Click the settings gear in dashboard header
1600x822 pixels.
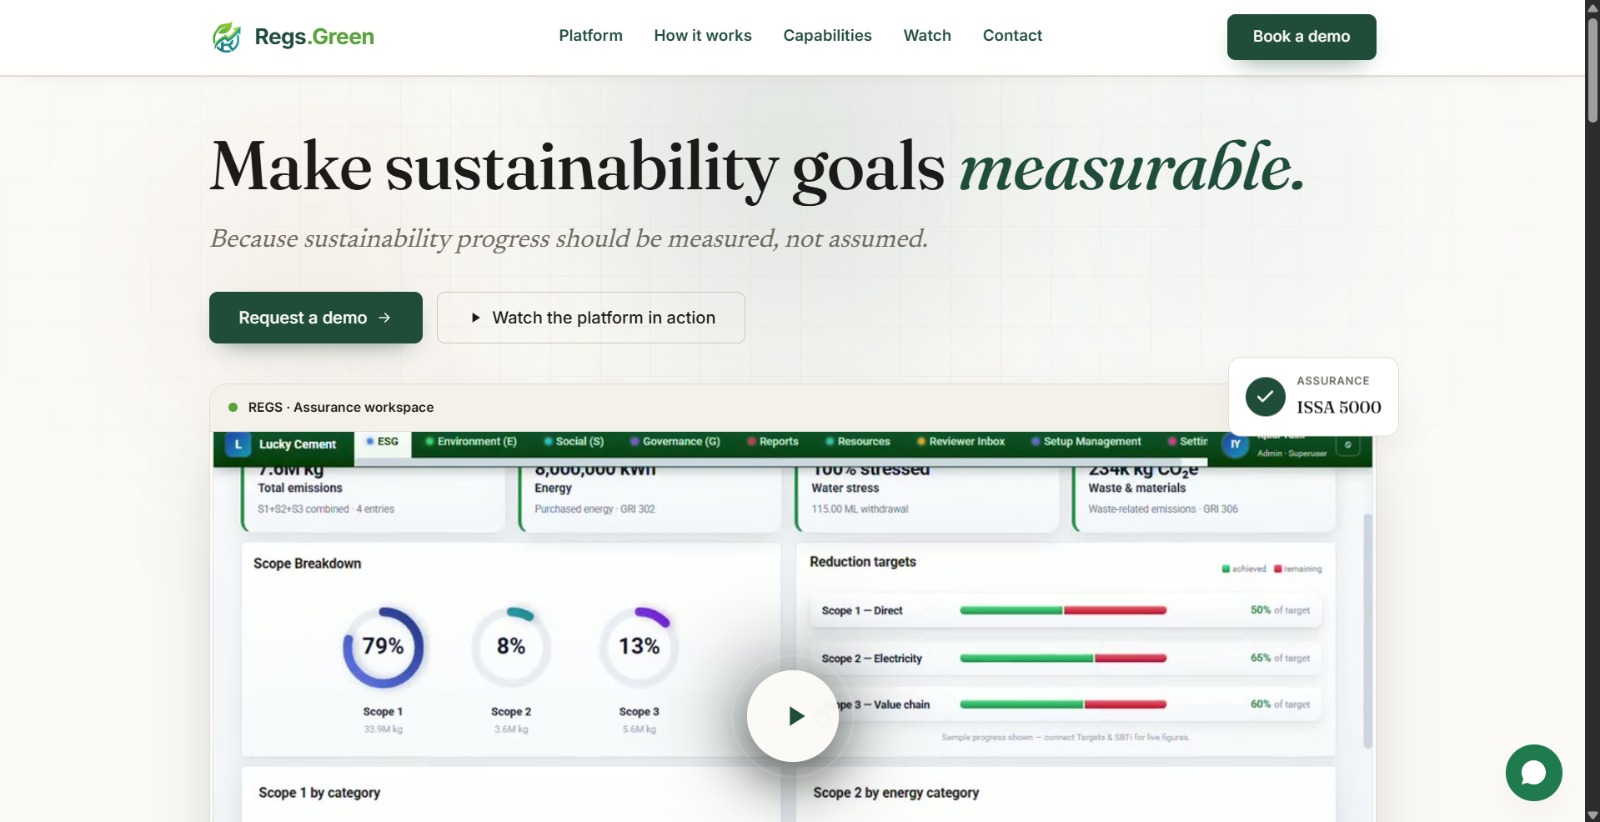pos(1348,445)
